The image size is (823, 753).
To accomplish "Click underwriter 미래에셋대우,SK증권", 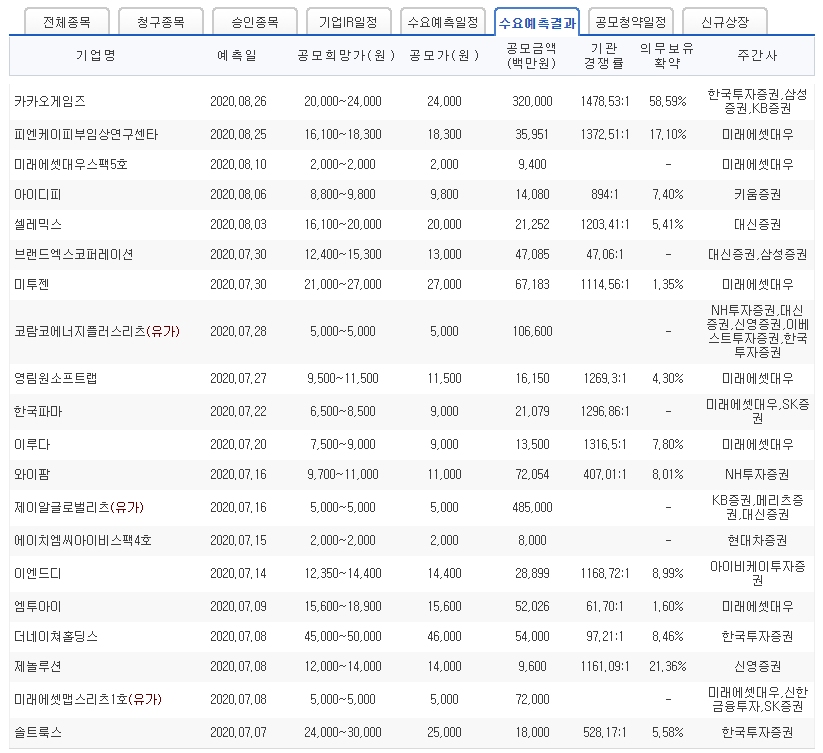I will coord(757,411).
